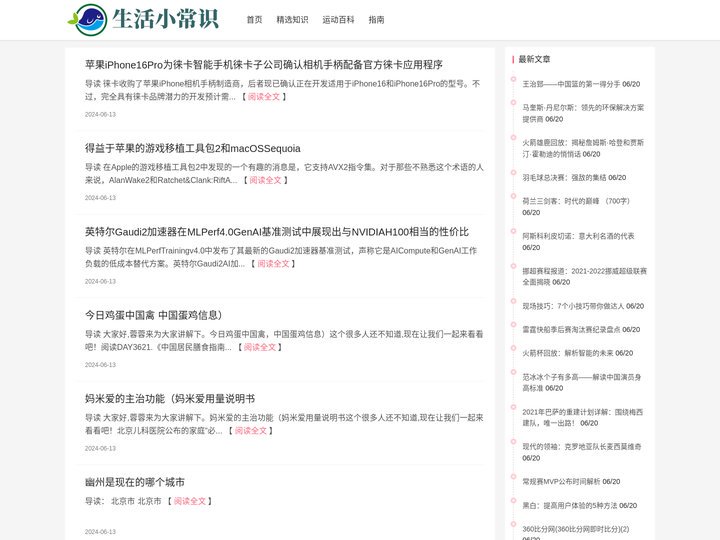Open the 苹果iPhone16Pro徕卡 article title
This screenshot has height=540, width=720.
[264, 65]
